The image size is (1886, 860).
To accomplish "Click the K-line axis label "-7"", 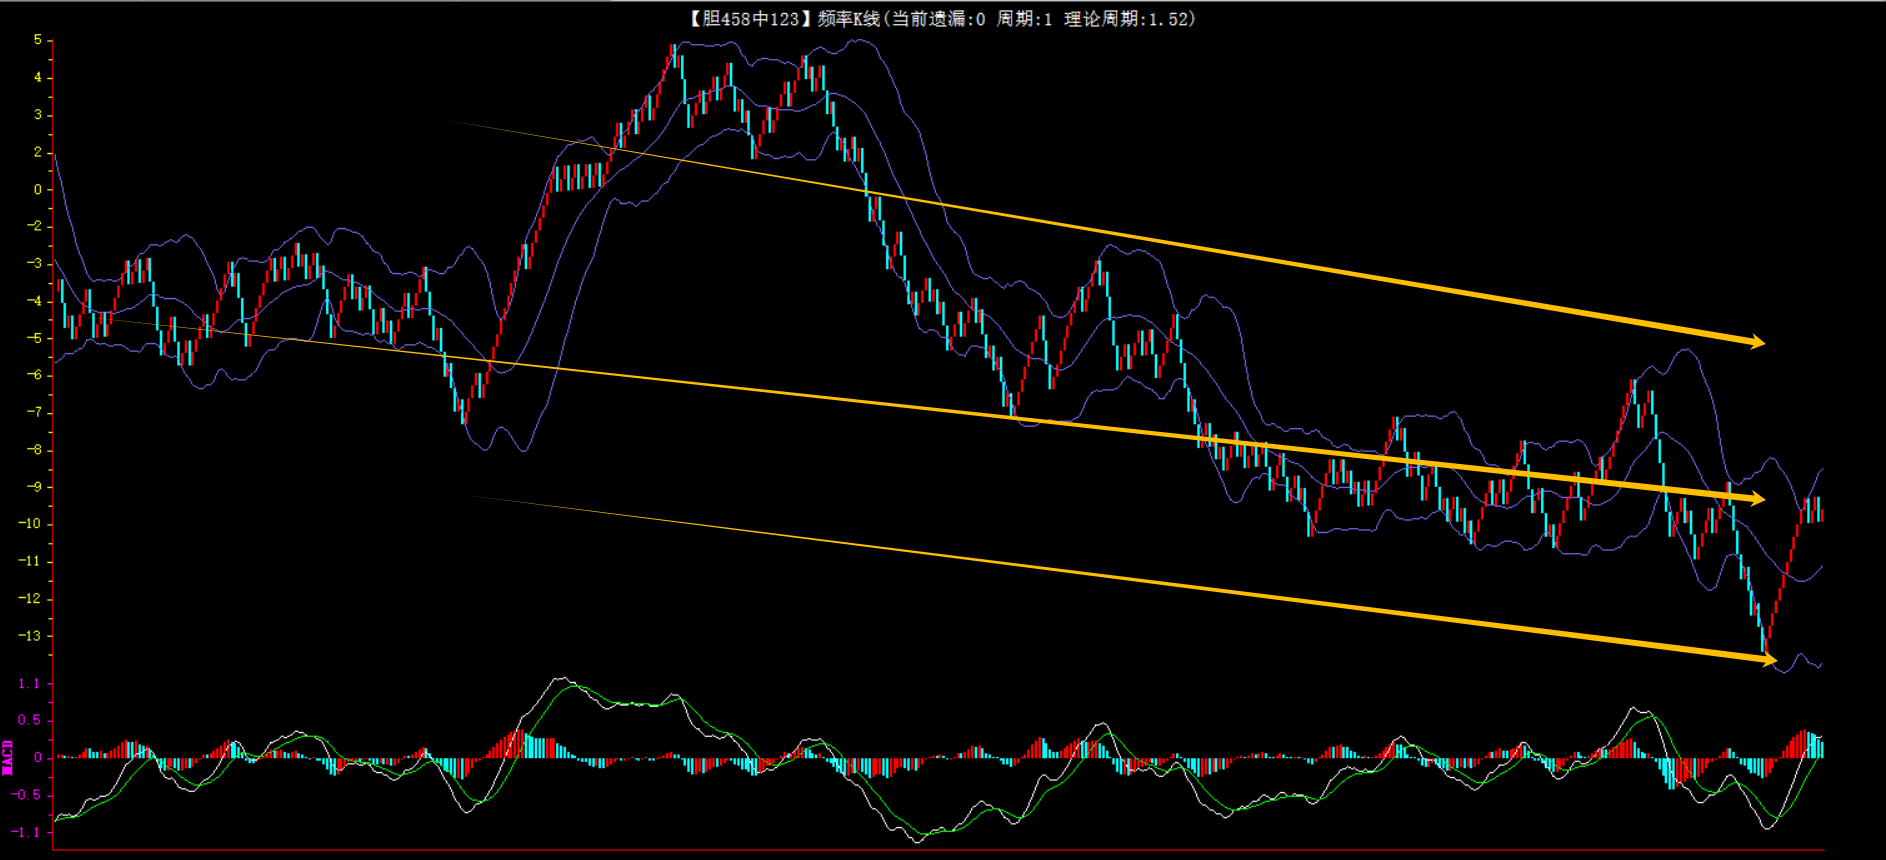I will click(x=34, y=412).
